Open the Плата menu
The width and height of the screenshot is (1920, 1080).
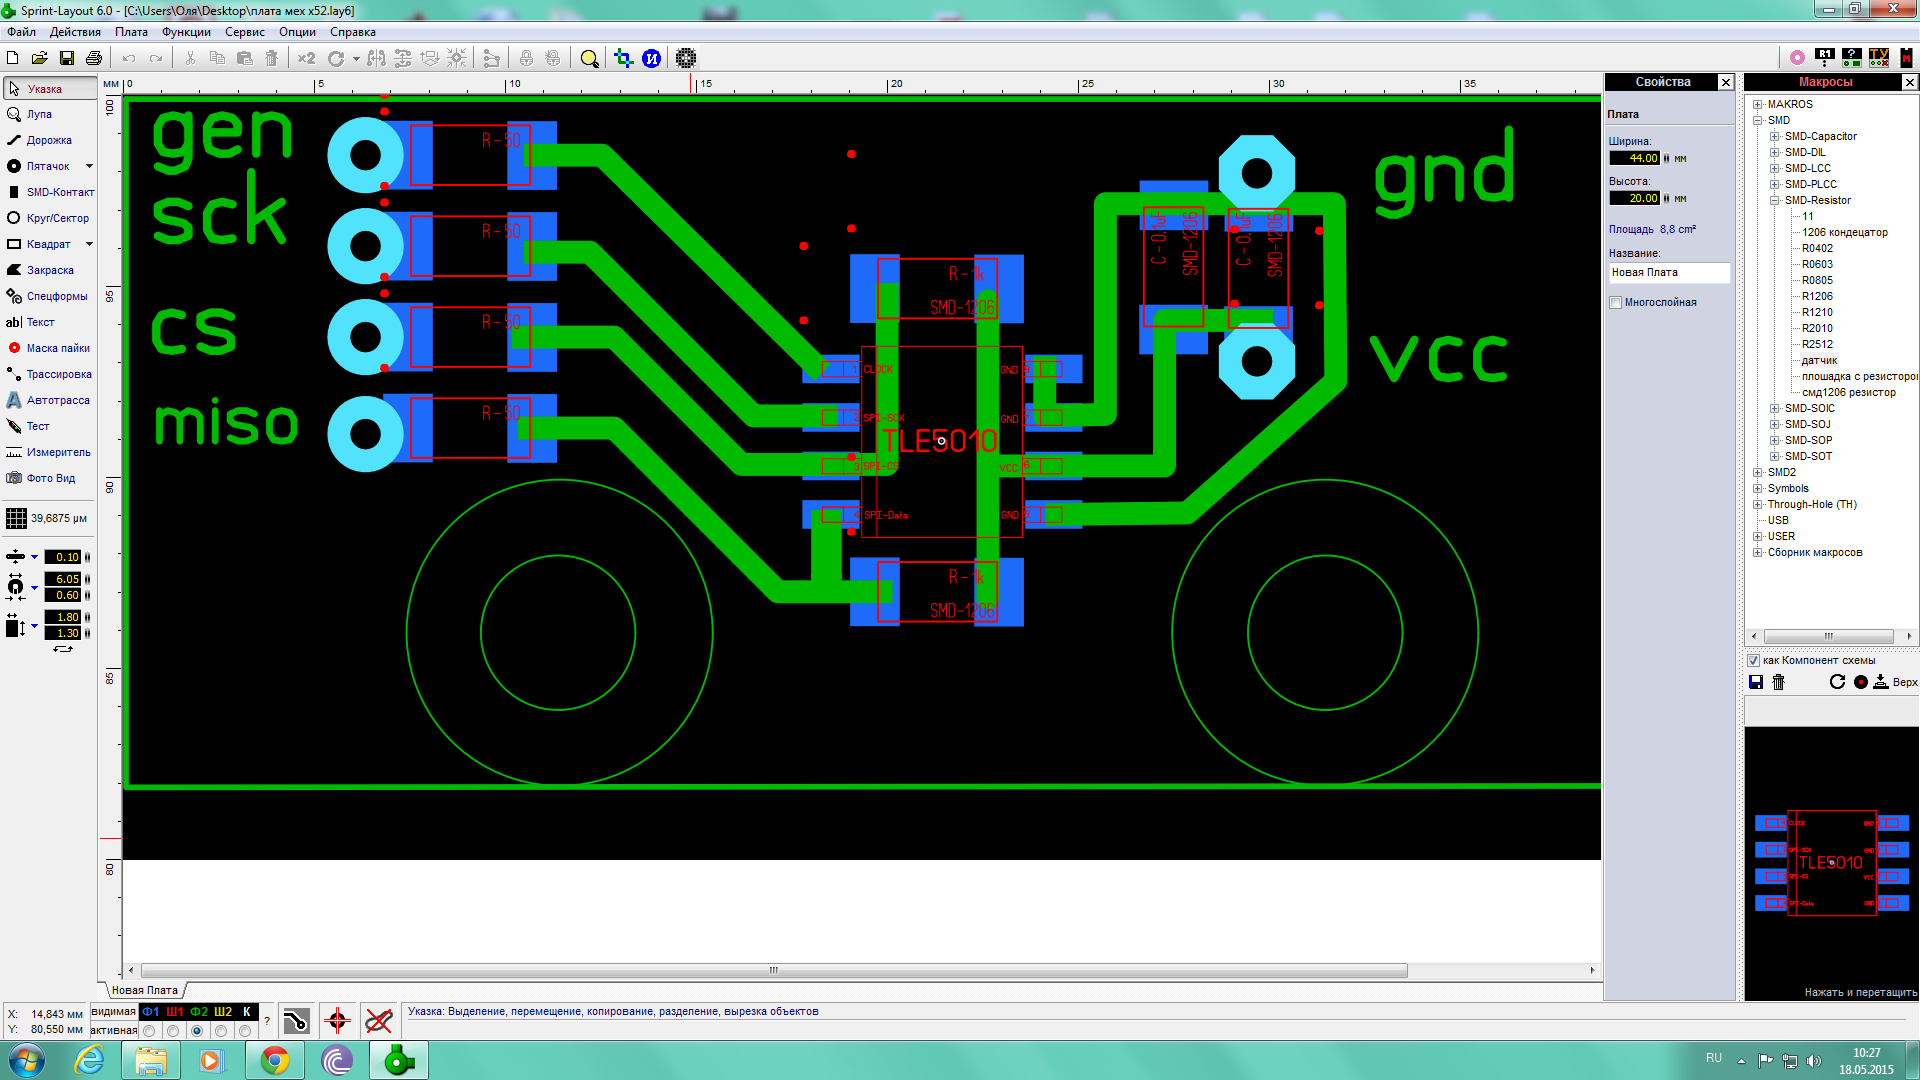(131, 32)
